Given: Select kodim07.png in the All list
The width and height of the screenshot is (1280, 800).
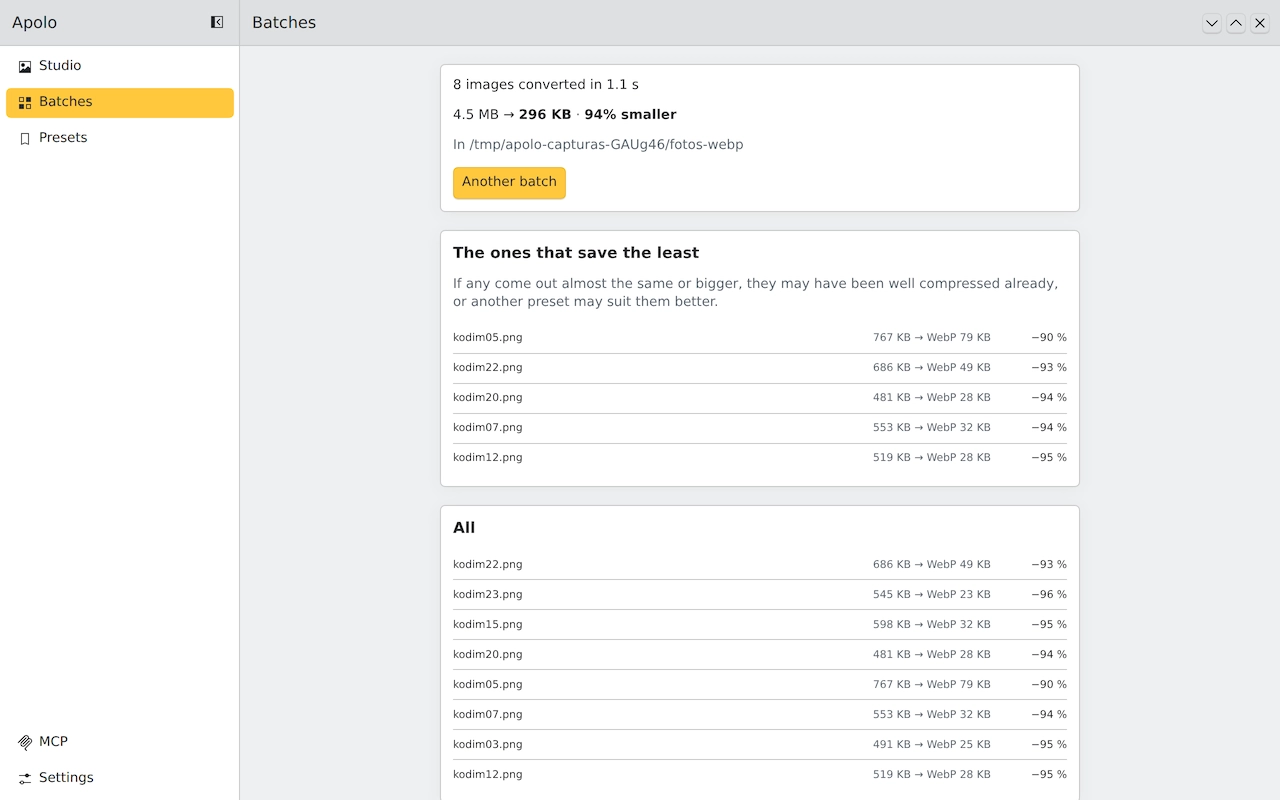Looking at the screenshot, I should click(760, 715).
